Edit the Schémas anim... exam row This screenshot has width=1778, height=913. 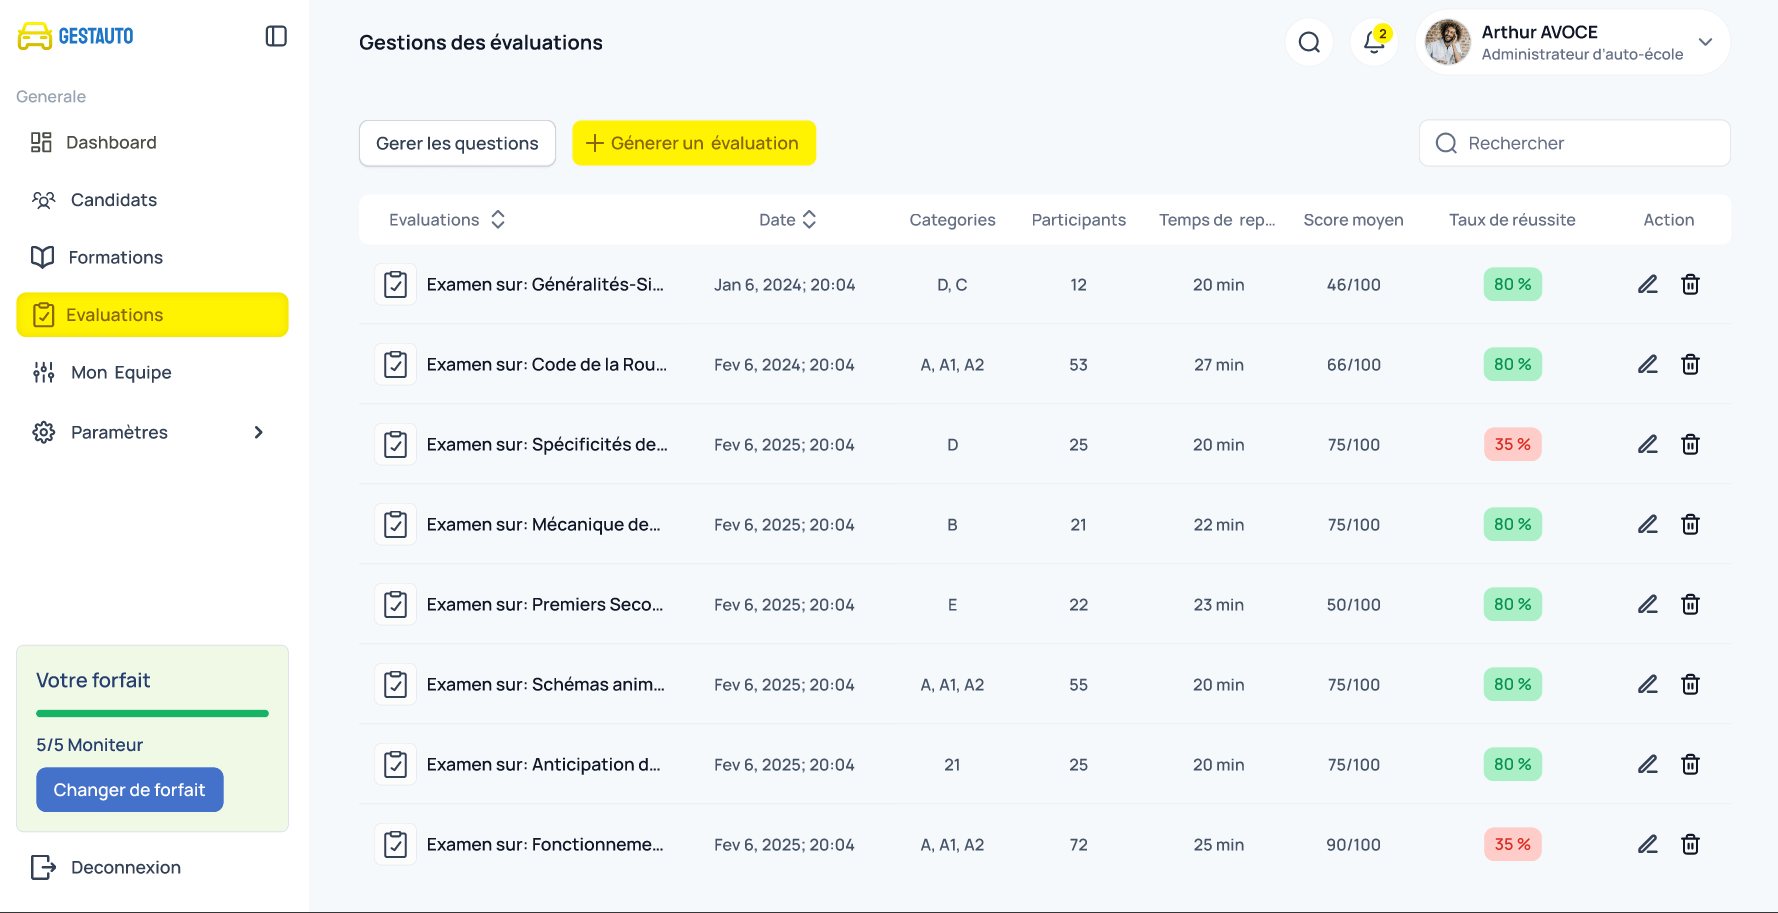pos(1647,685)
